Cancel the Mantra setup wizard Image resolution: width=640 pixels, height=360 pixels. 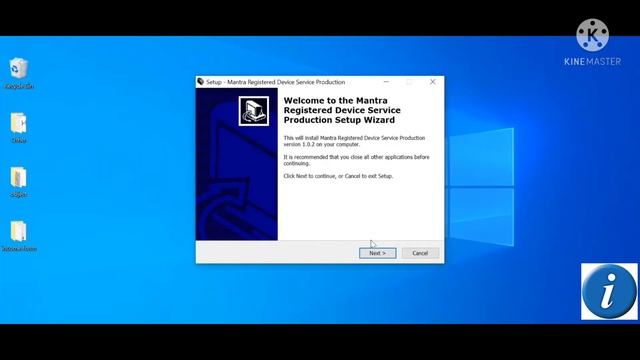coord(420,253)
